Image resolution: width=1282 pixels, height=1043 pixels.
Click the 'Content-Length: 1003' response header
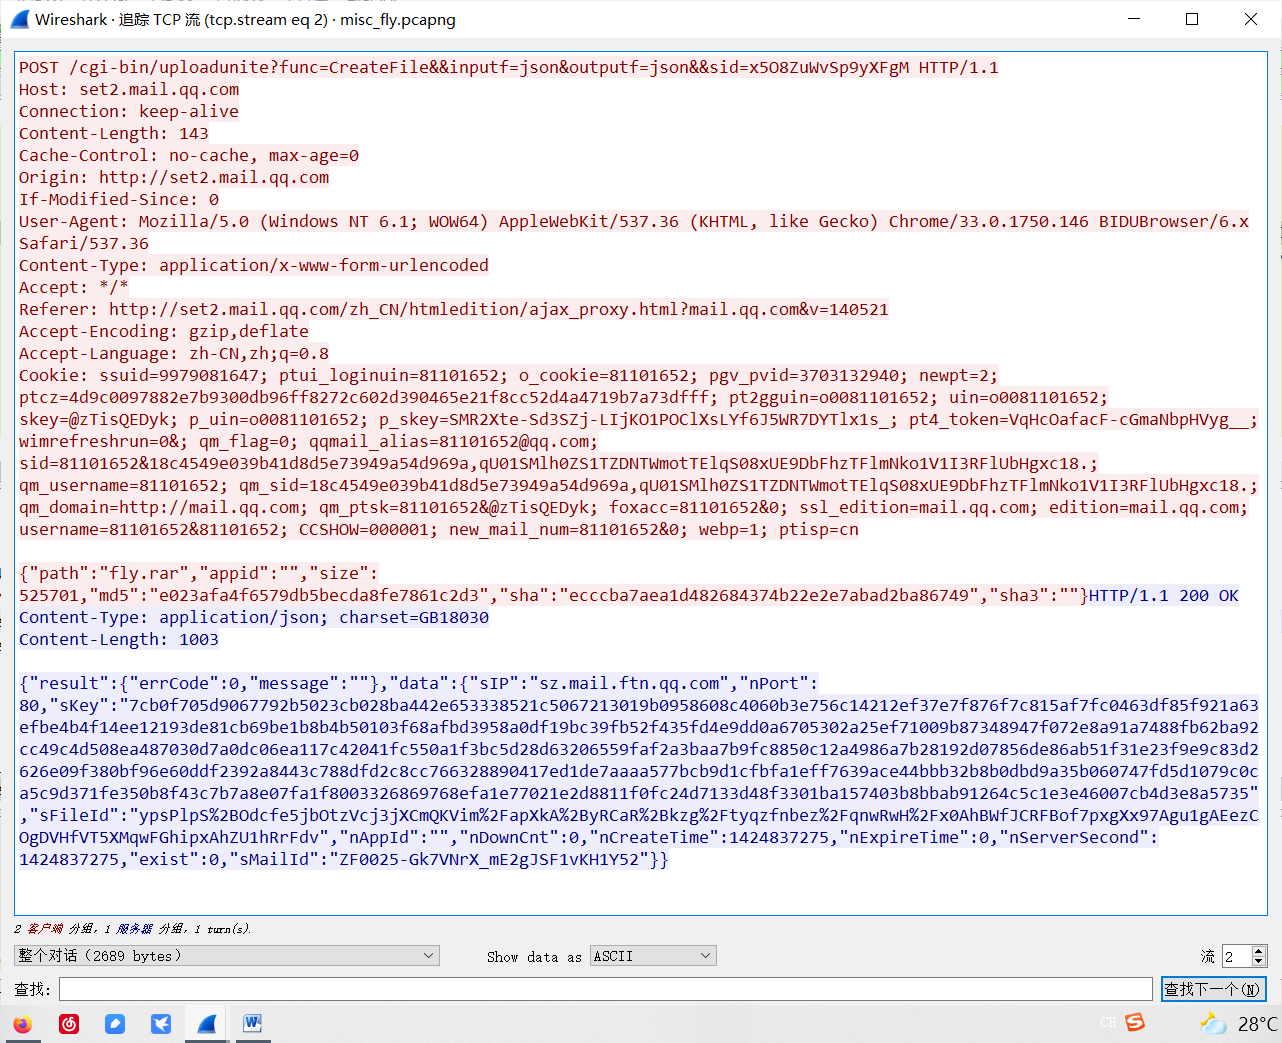point(119,639)
